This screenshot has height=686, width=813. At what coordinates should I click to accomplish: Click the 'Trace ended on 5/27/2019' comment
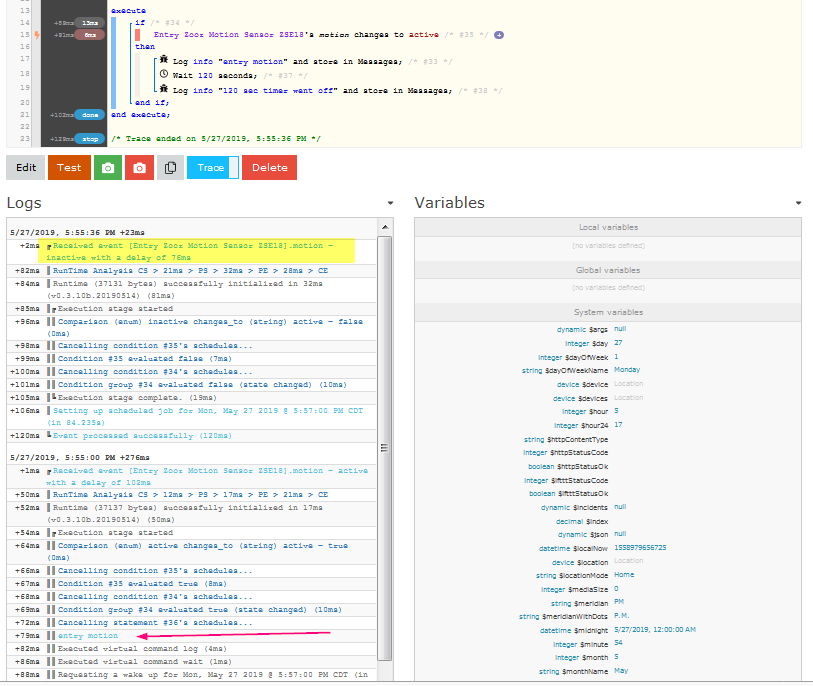tap(216, 139)
